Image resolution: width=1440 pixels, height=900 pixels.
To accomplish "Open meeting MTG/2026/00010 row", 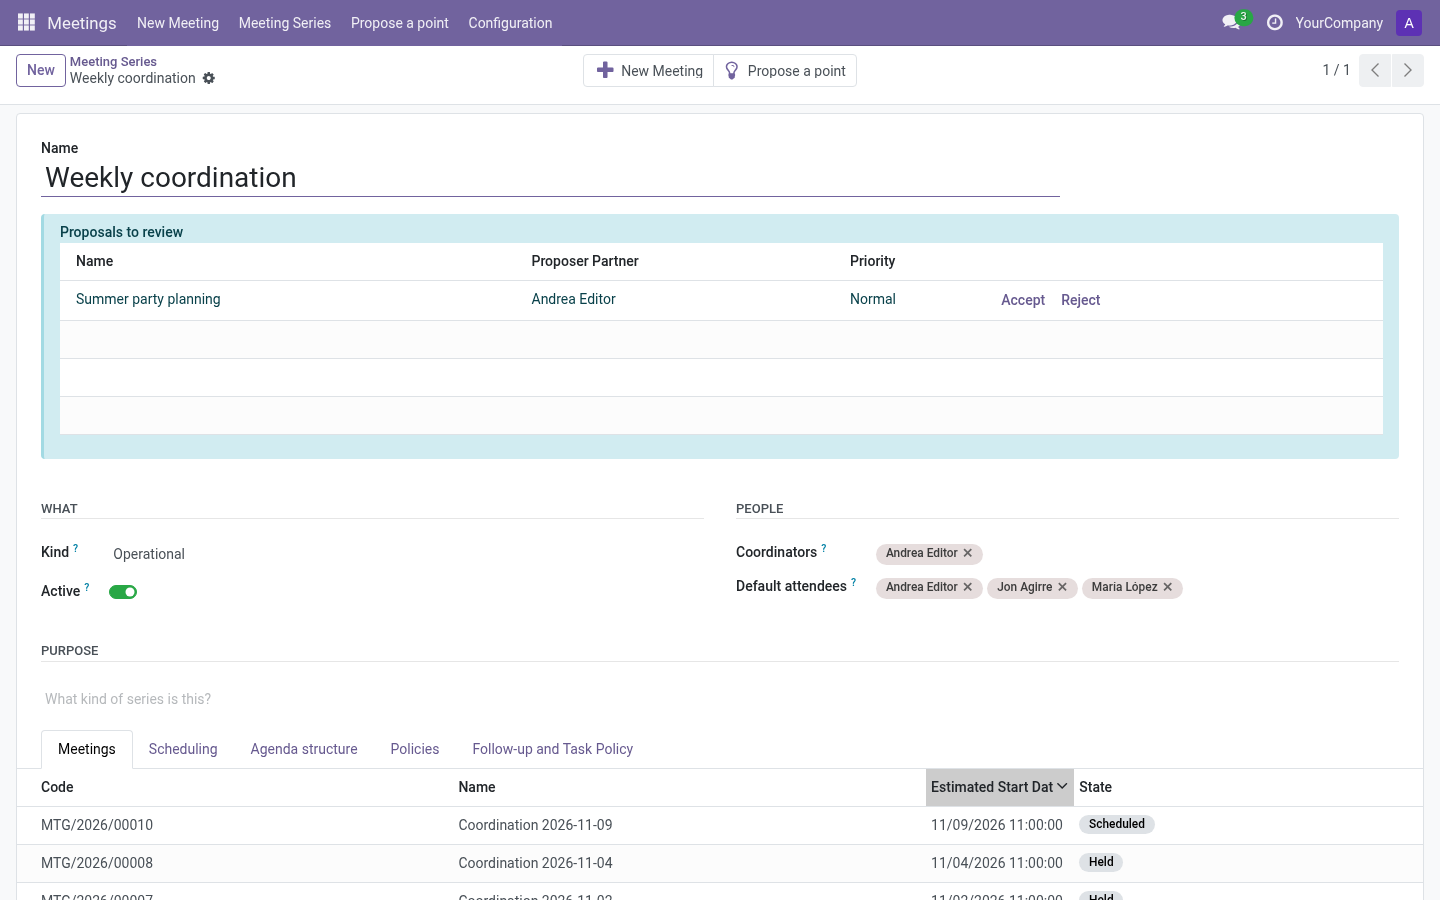I will 720,825.
